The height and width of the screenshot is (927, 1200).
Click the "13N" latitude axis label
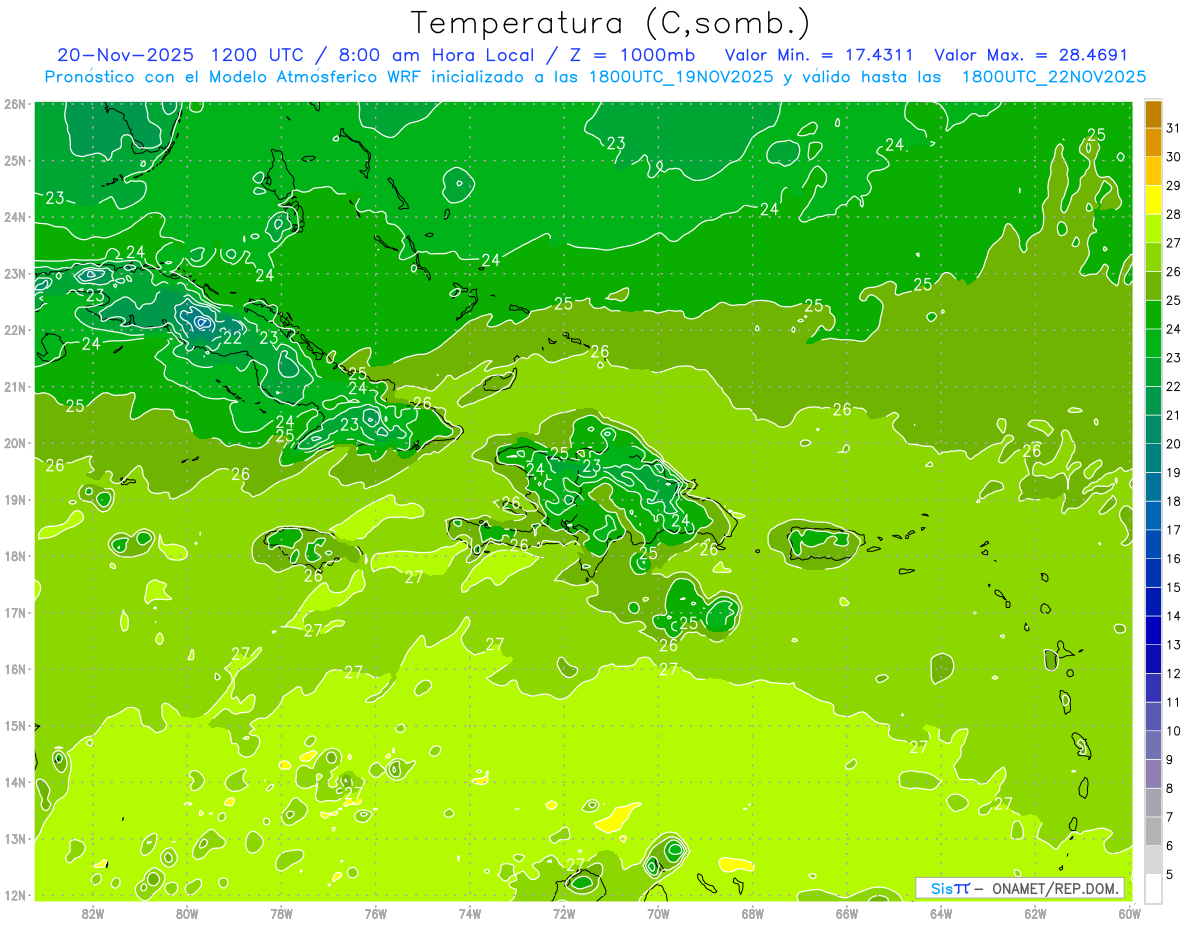tap(15, 839)
